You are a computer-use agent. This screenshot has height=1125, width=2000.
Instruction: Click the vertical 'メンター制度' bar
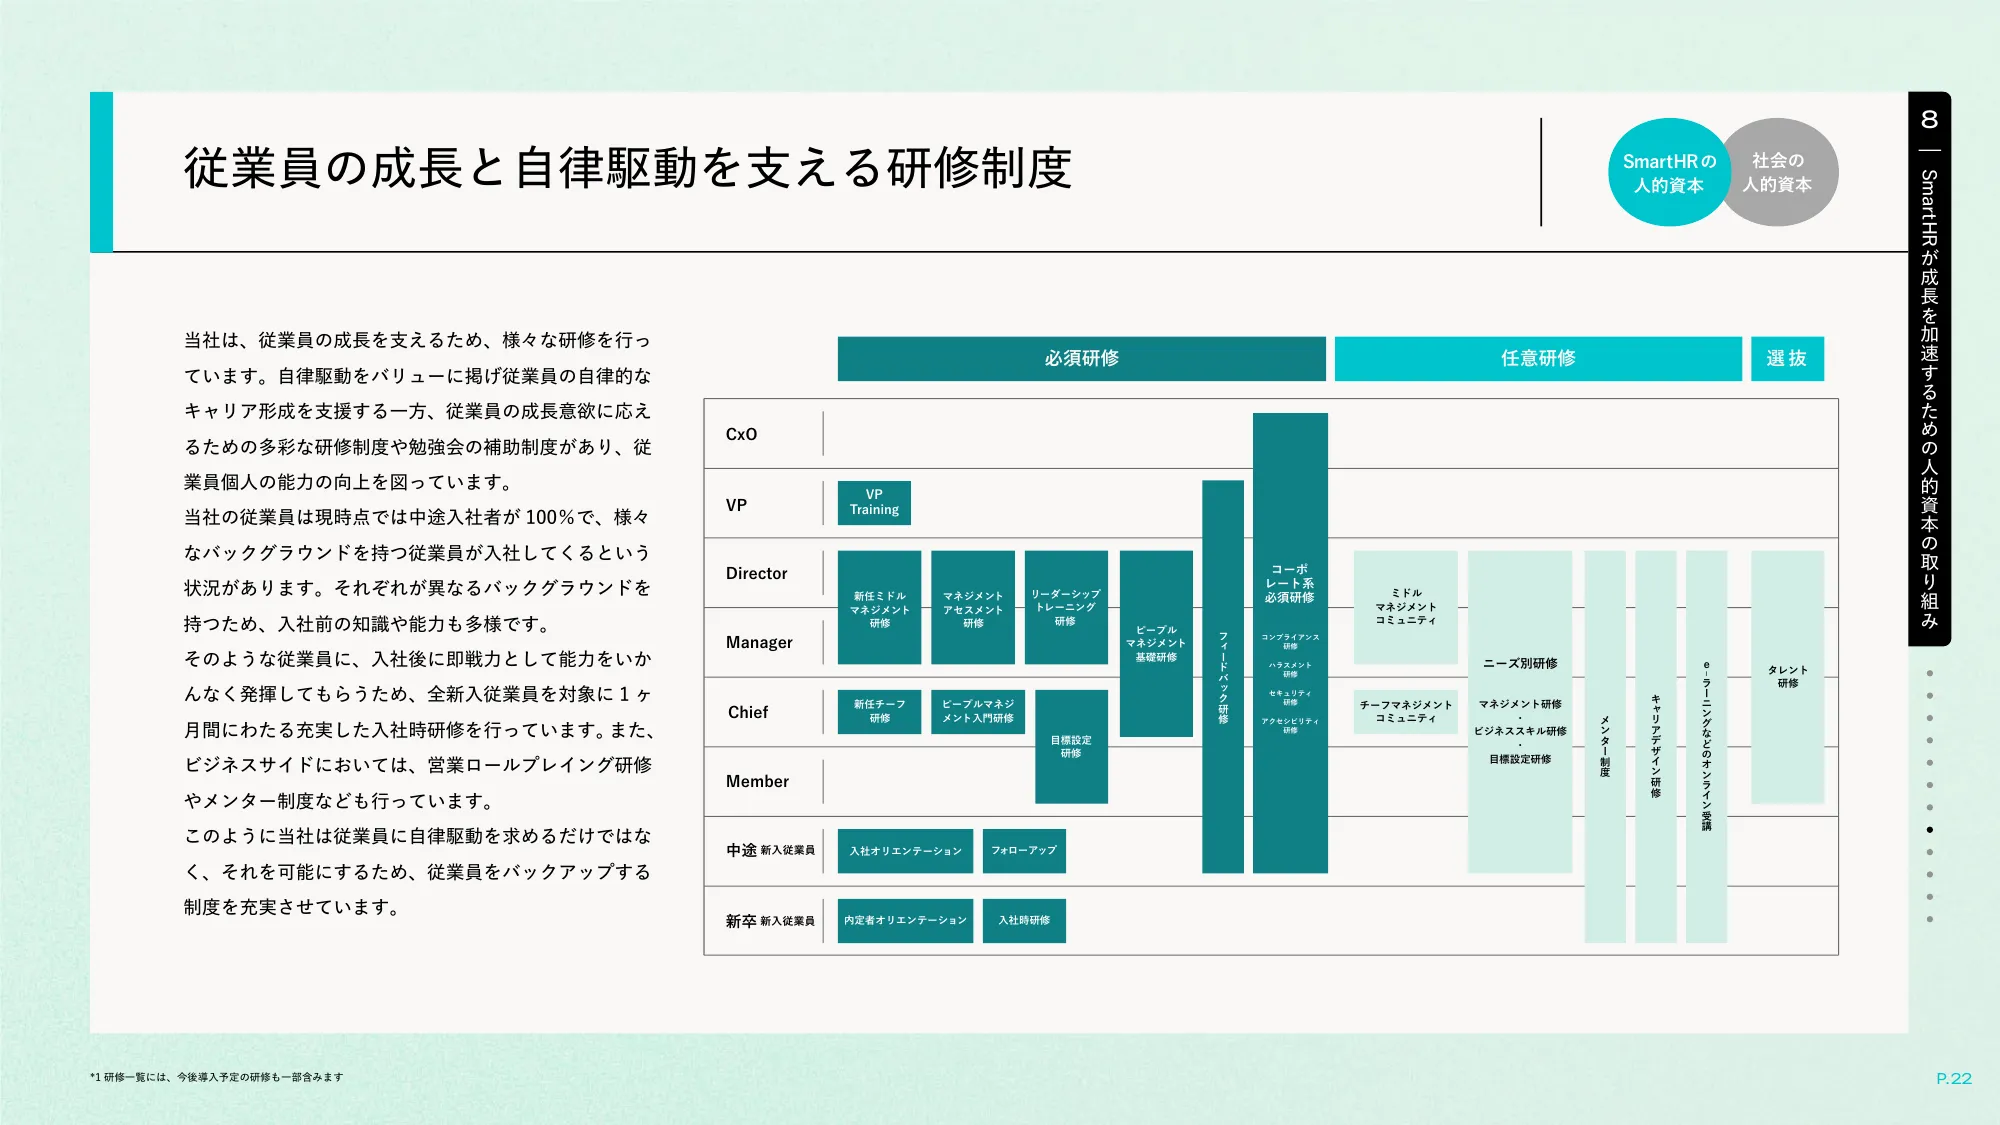(1605, 746)
